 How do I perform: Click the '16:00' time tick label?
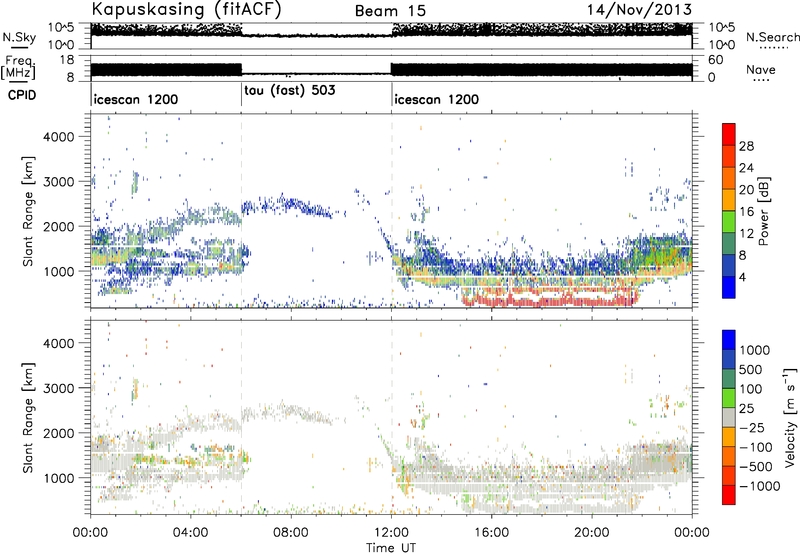pos(491,533)
